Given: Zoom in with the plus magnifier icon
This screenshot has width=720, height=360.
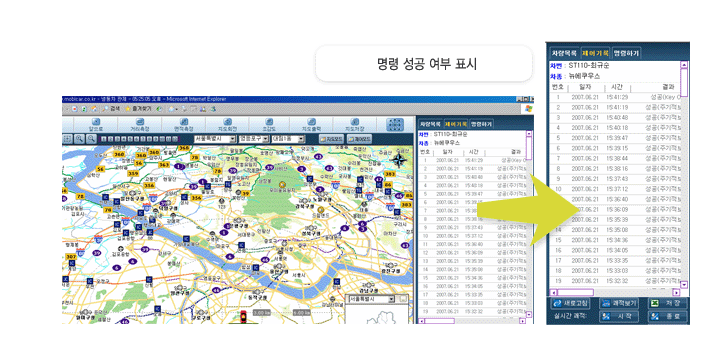Looking at the screenshot, I should (x=79, y=139).
